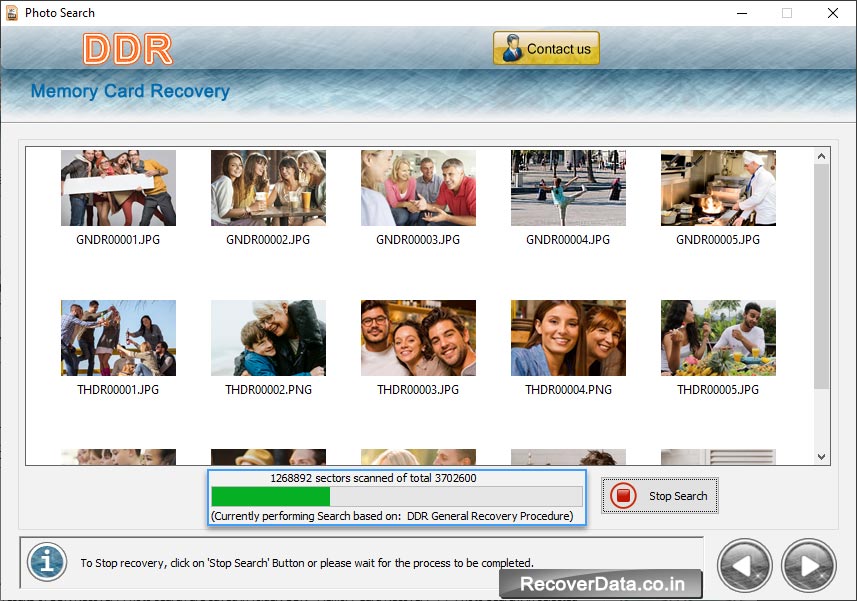Choose the THDR00002.PNG thumbnail
The image size is (857, 601).
pyautogui.click(x=268, y=338)
